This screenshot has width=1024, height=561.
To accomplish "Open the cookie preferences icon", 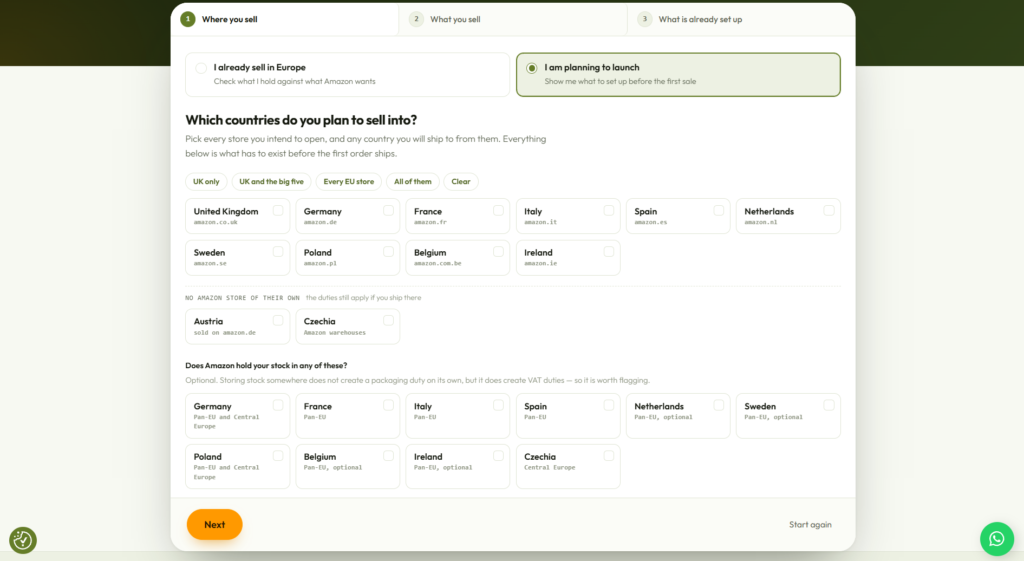I will point(23,540).
